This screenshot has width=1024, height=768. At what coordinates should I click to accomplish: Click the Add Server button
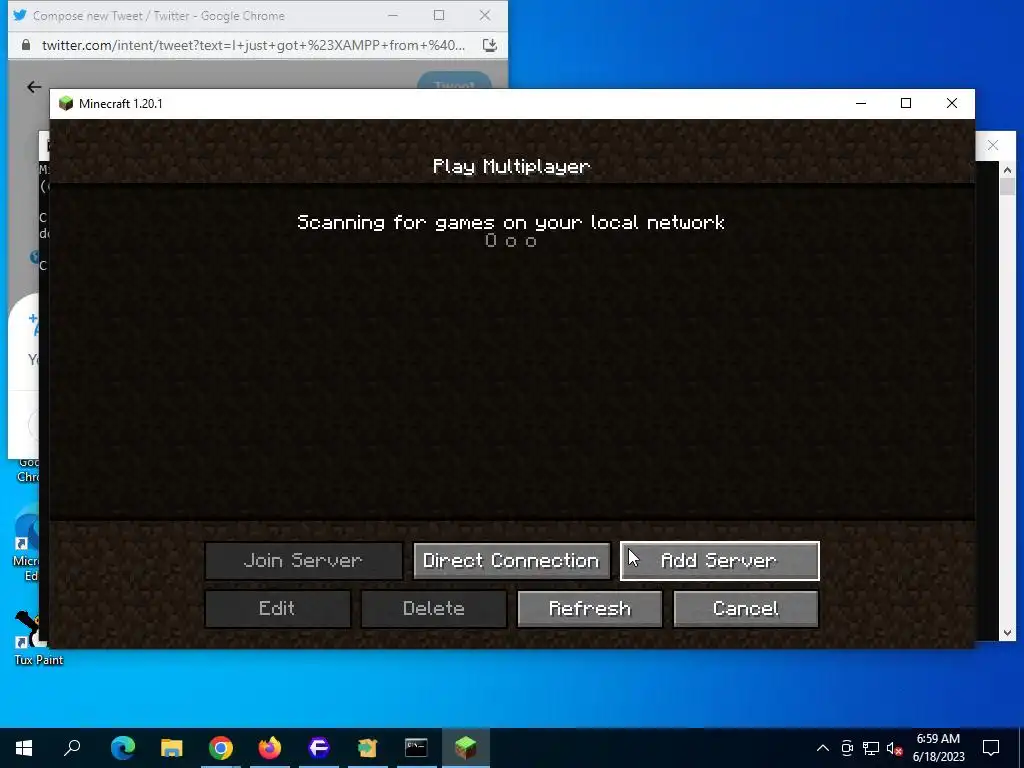point(720,560)
